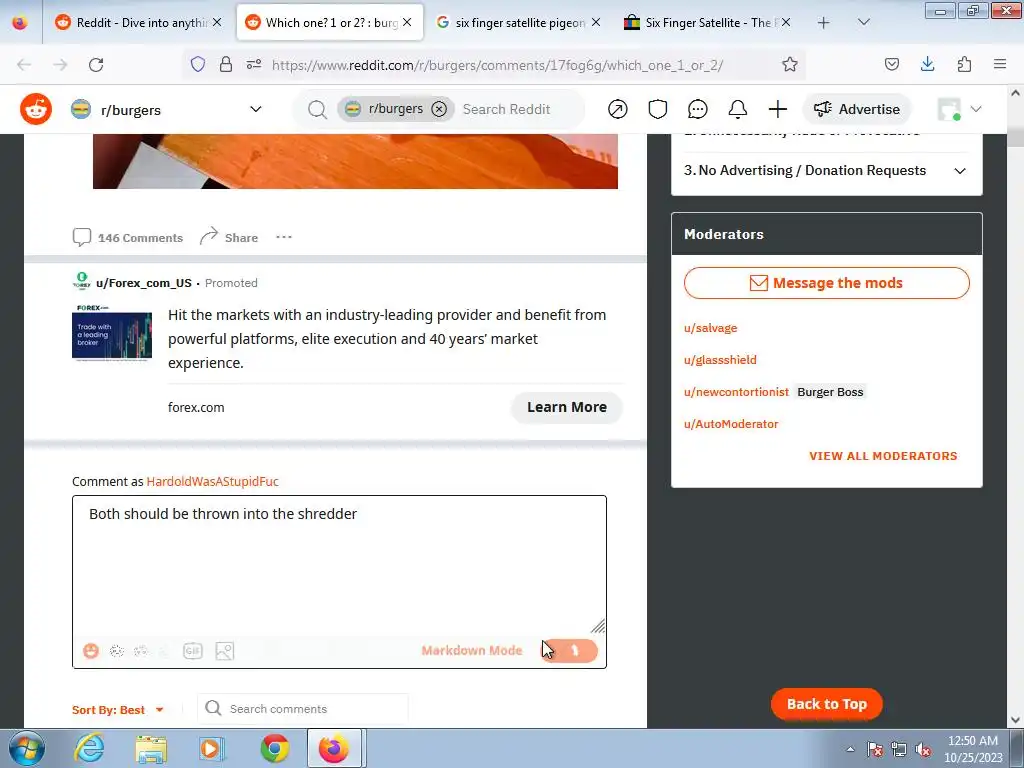Open the u/Forex_com_US profile link
This screenshot has height=768, width=1024.
point(144,283)
